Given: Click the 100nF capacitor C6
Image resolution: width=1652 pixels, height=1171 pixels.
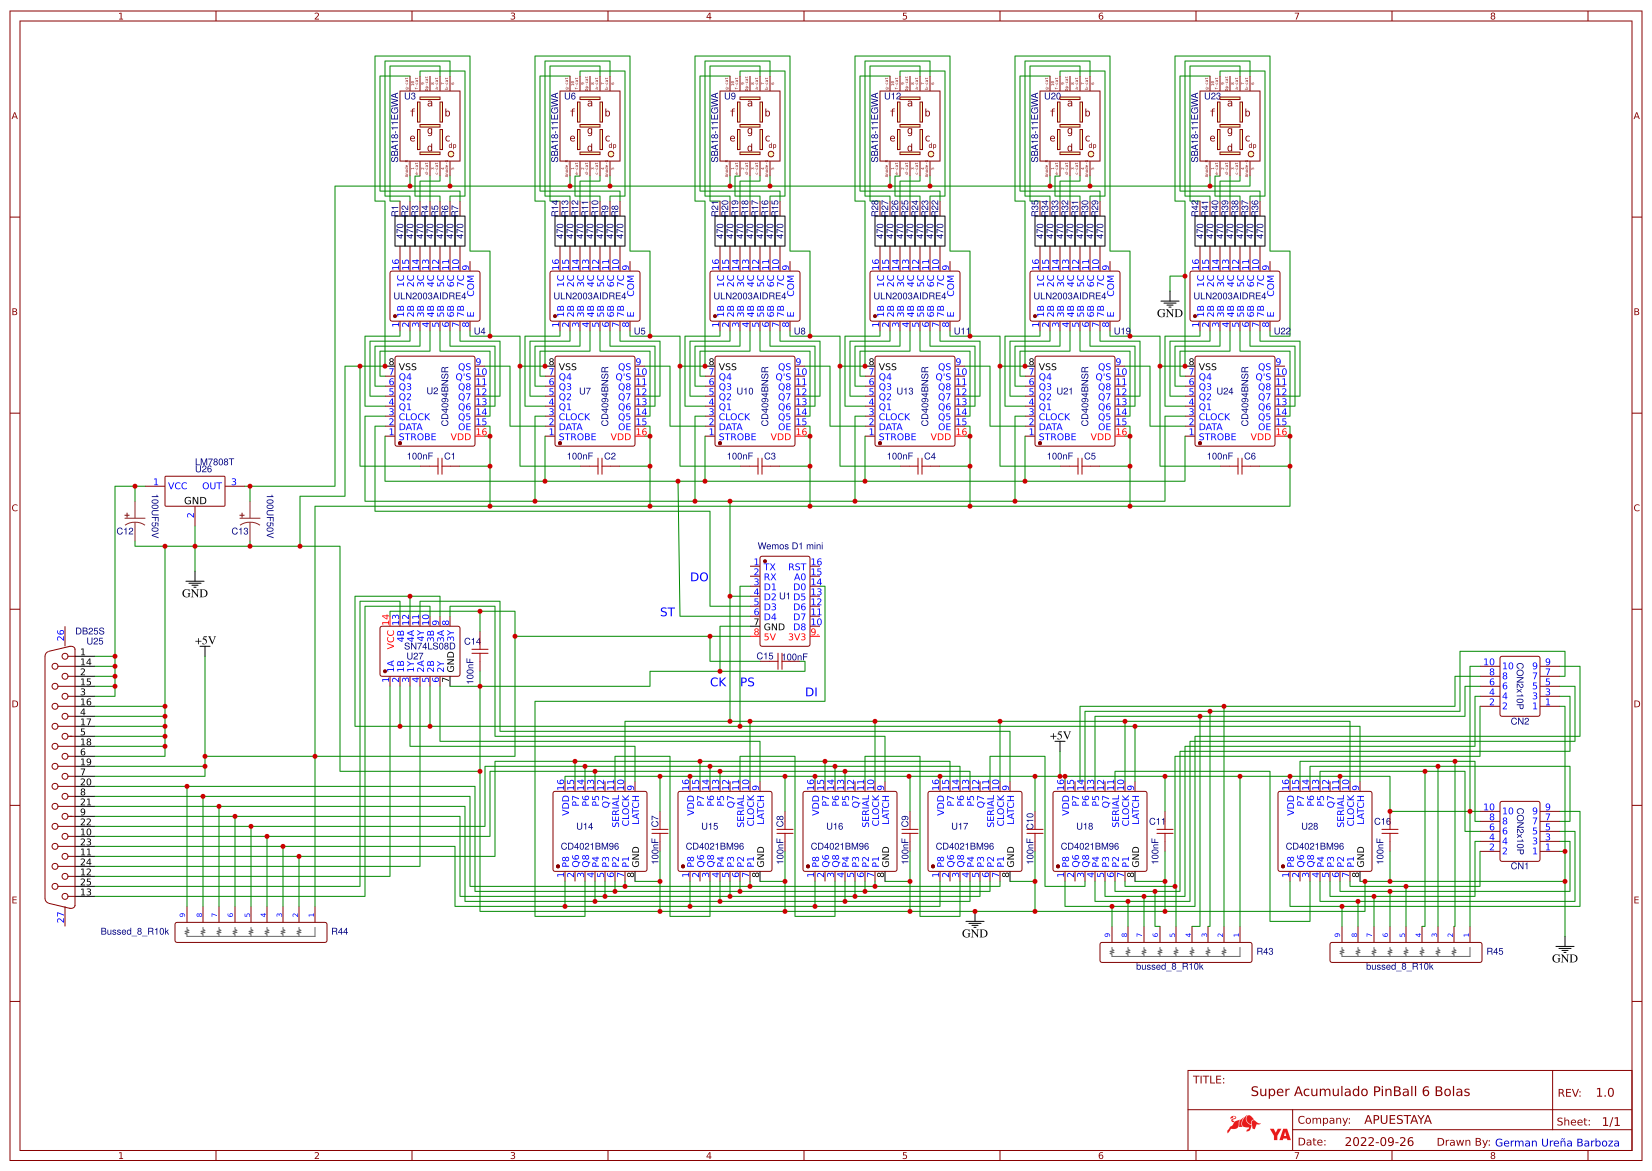Looking at the screenshot, I should tap(1240, 466).
